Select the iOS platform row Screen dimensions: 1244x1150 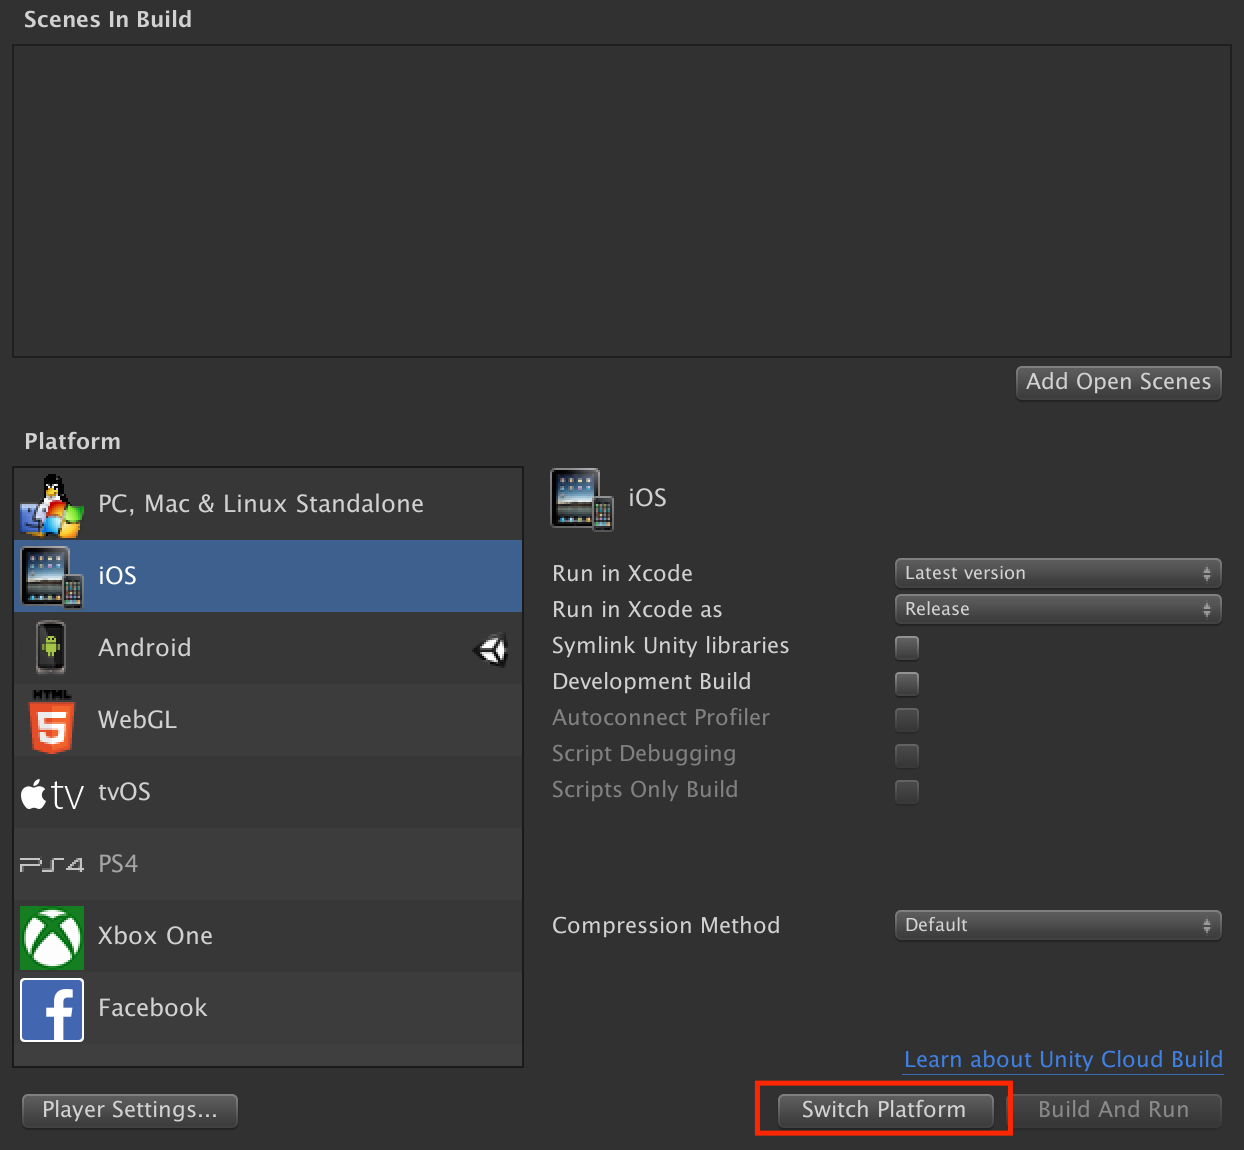coord(268,576)
